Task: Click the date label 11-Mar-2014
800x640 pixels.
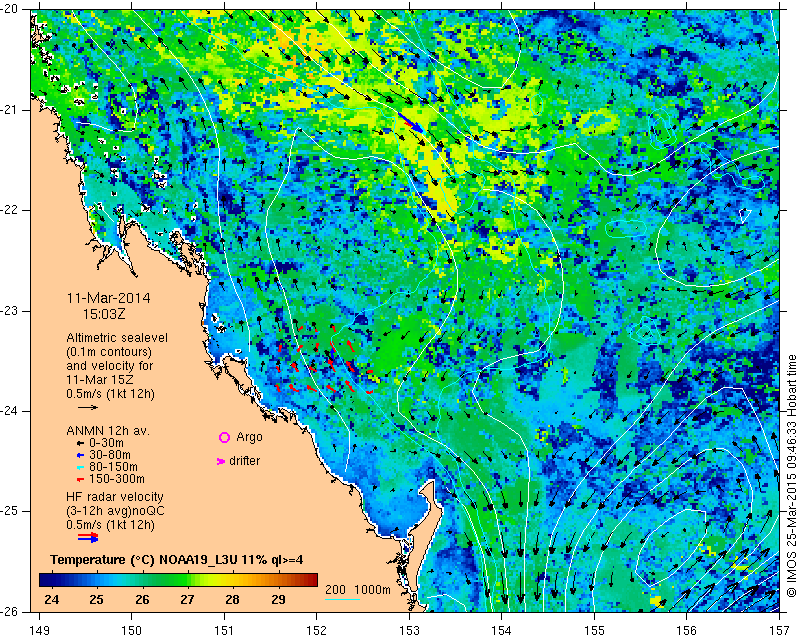Action: pos(109,298)
